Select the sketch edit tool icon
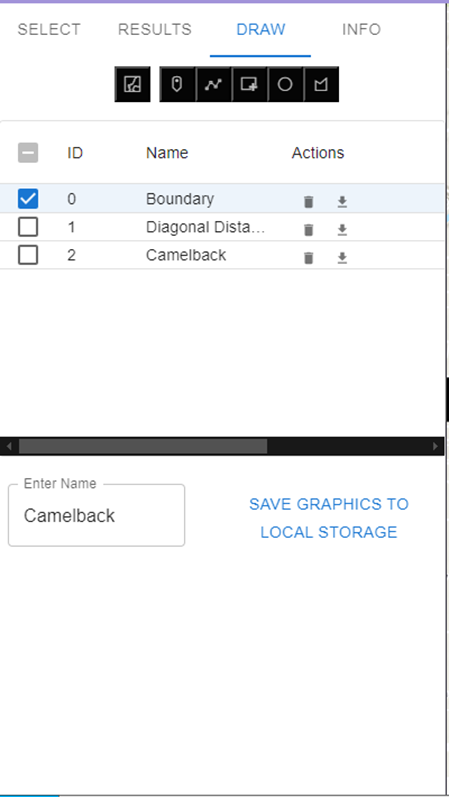449x797 pixels. coord(132,84)
